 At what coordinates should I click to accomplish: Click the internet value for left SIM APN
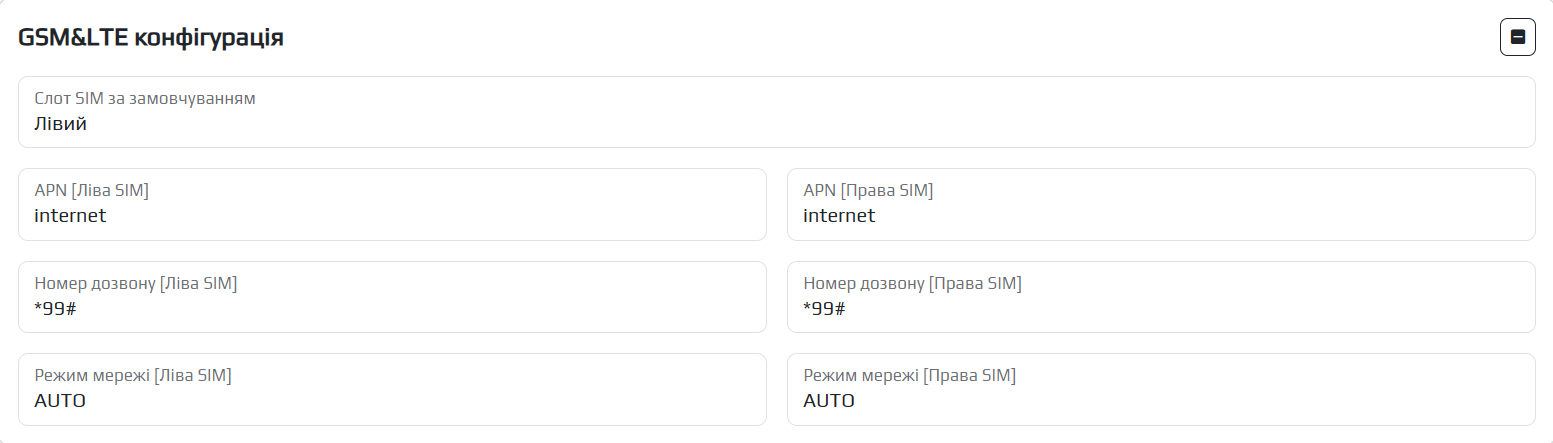pyautogui.click(x=70, y=216)
